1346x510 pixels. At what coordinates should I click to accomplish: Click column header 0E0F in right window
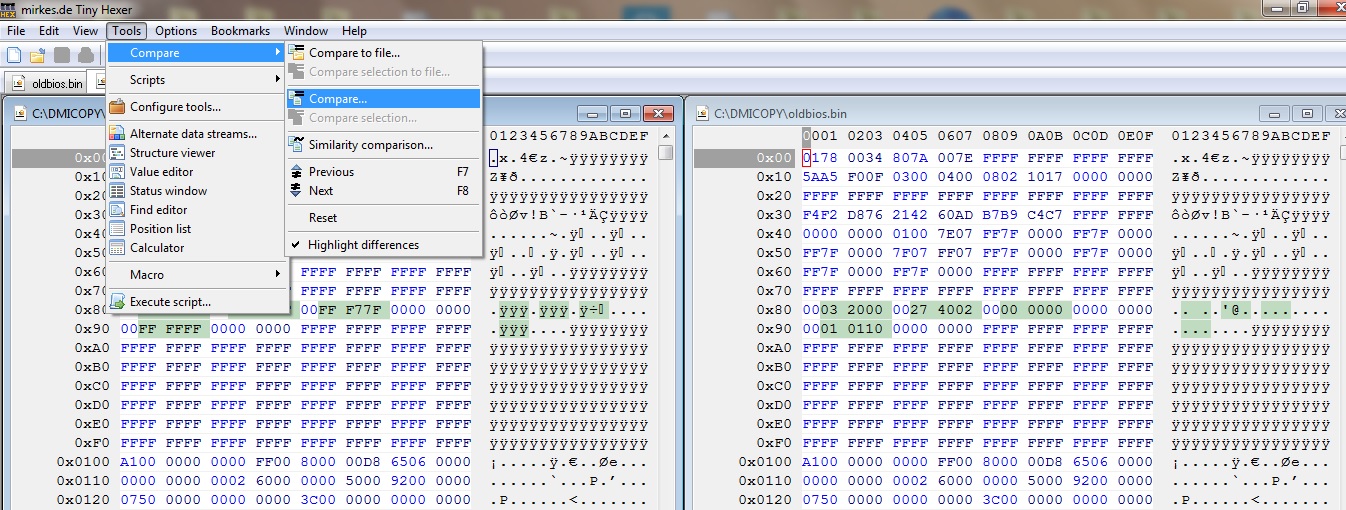click(1136, 136)
